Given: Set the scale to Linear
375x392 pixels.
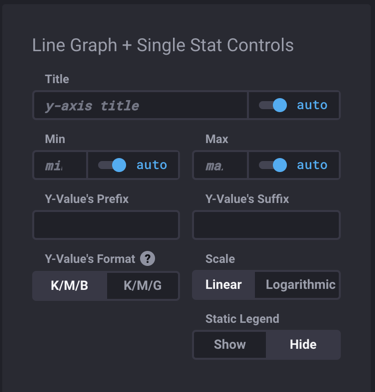Looking at the screenshot, I should tap(224, 285).
